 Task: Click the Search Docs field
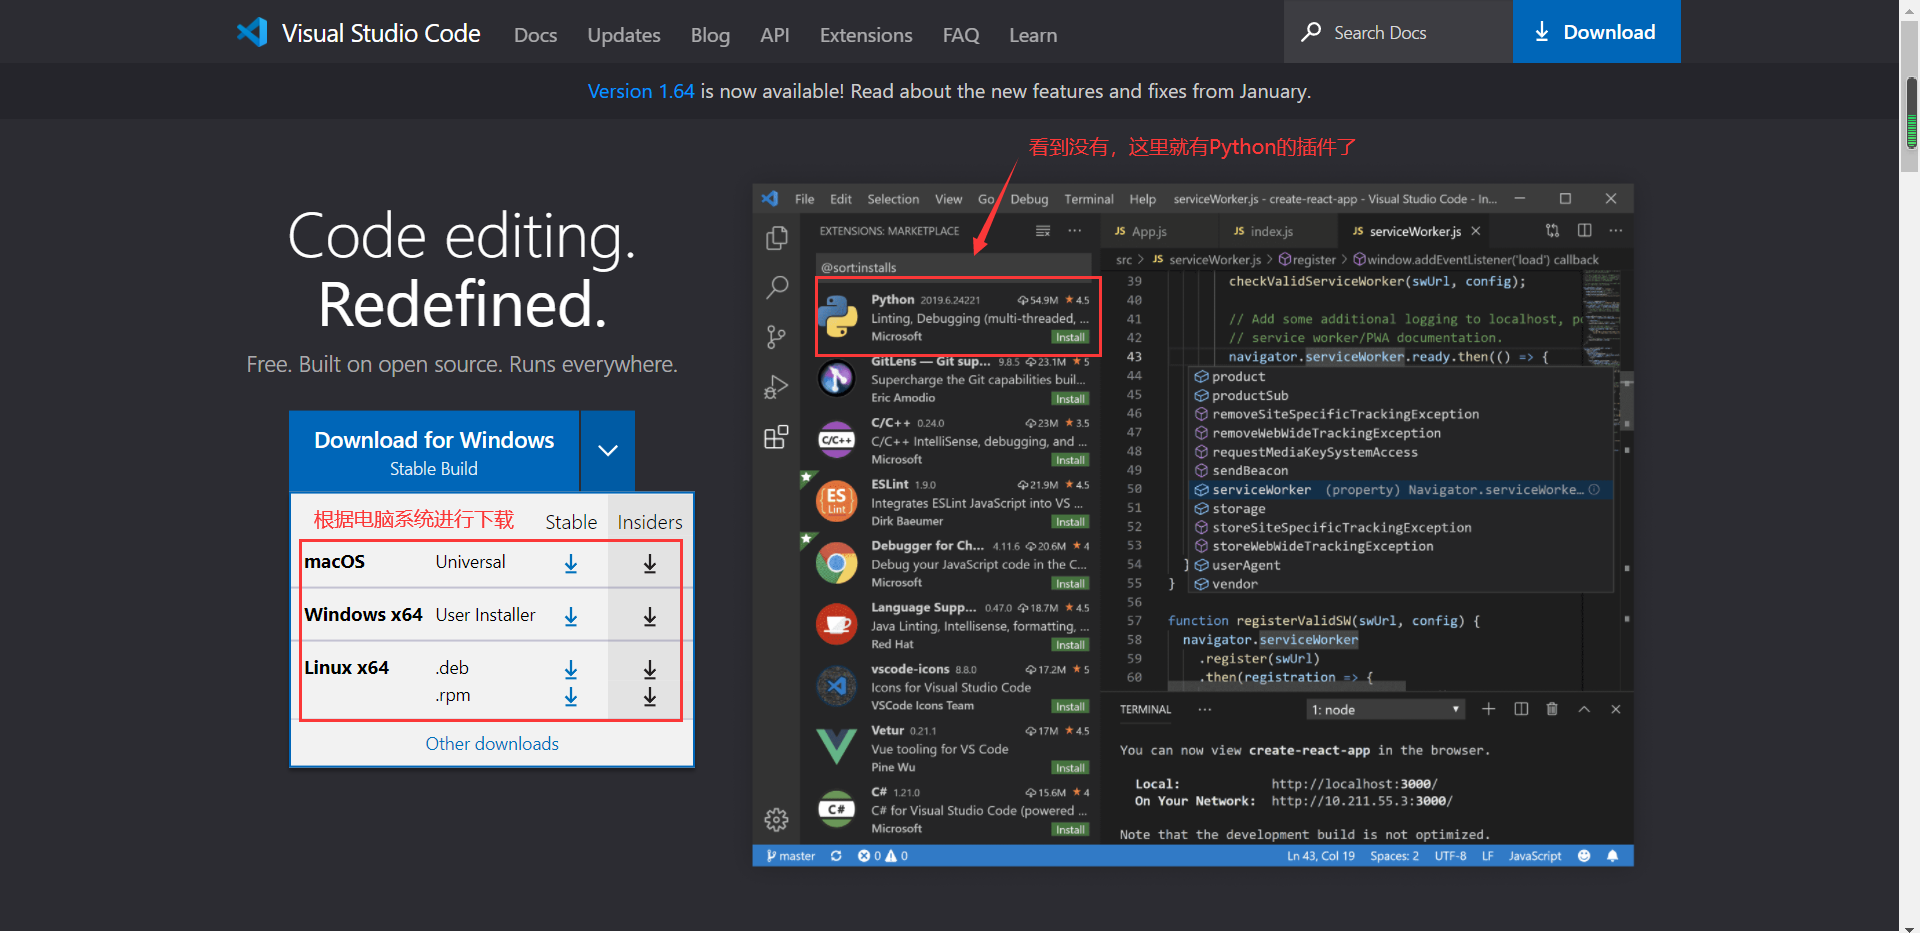click(x=1398, y=32)
